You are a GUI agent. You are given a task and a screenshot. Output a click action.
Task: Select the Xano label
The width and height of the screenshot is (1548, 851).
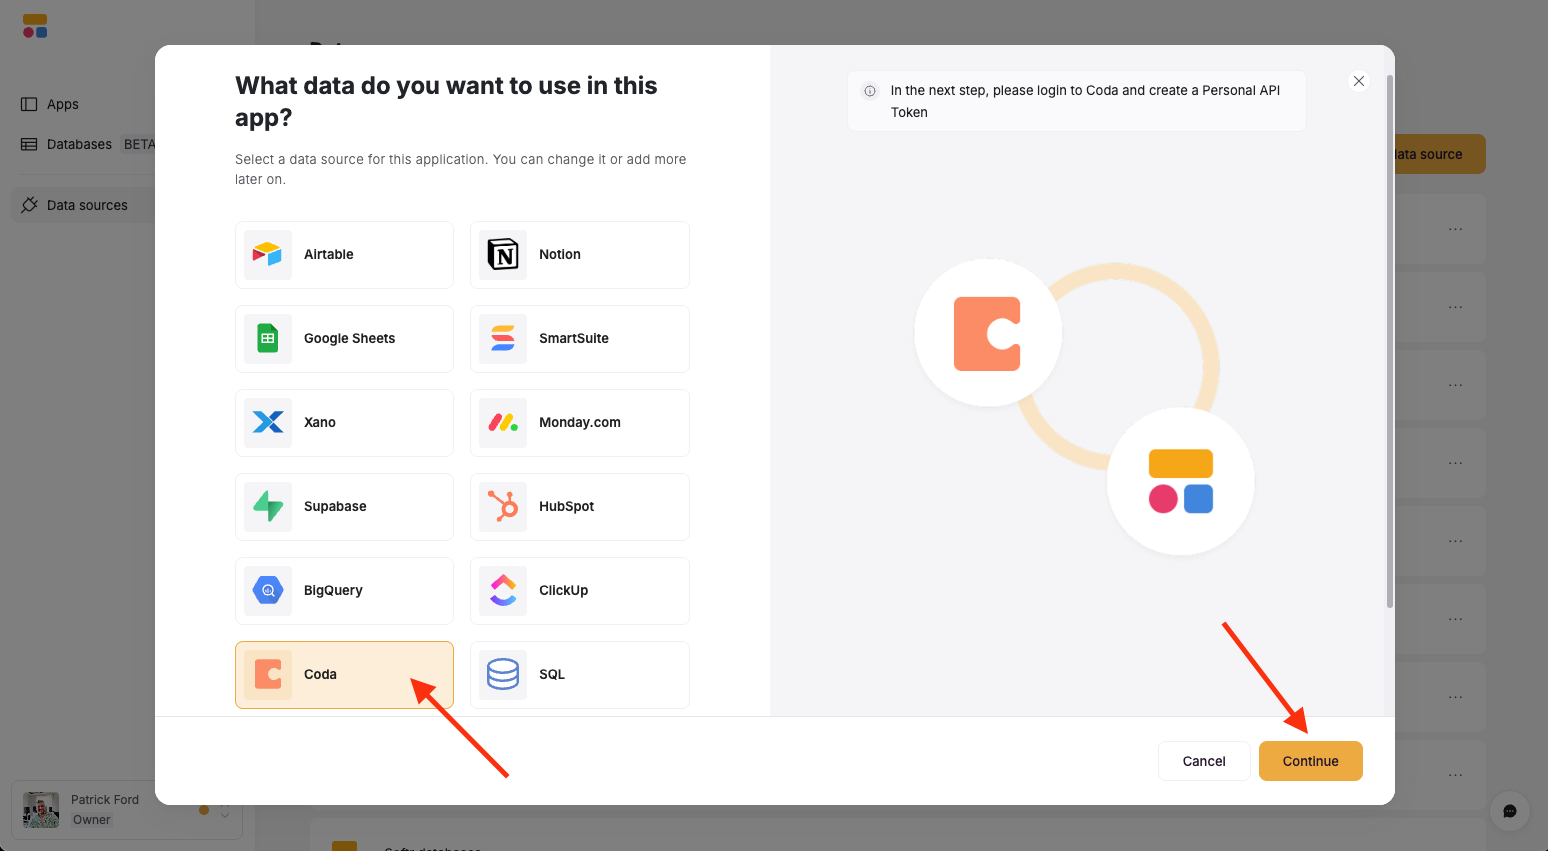pyautogui.click(x=320, y=422)
